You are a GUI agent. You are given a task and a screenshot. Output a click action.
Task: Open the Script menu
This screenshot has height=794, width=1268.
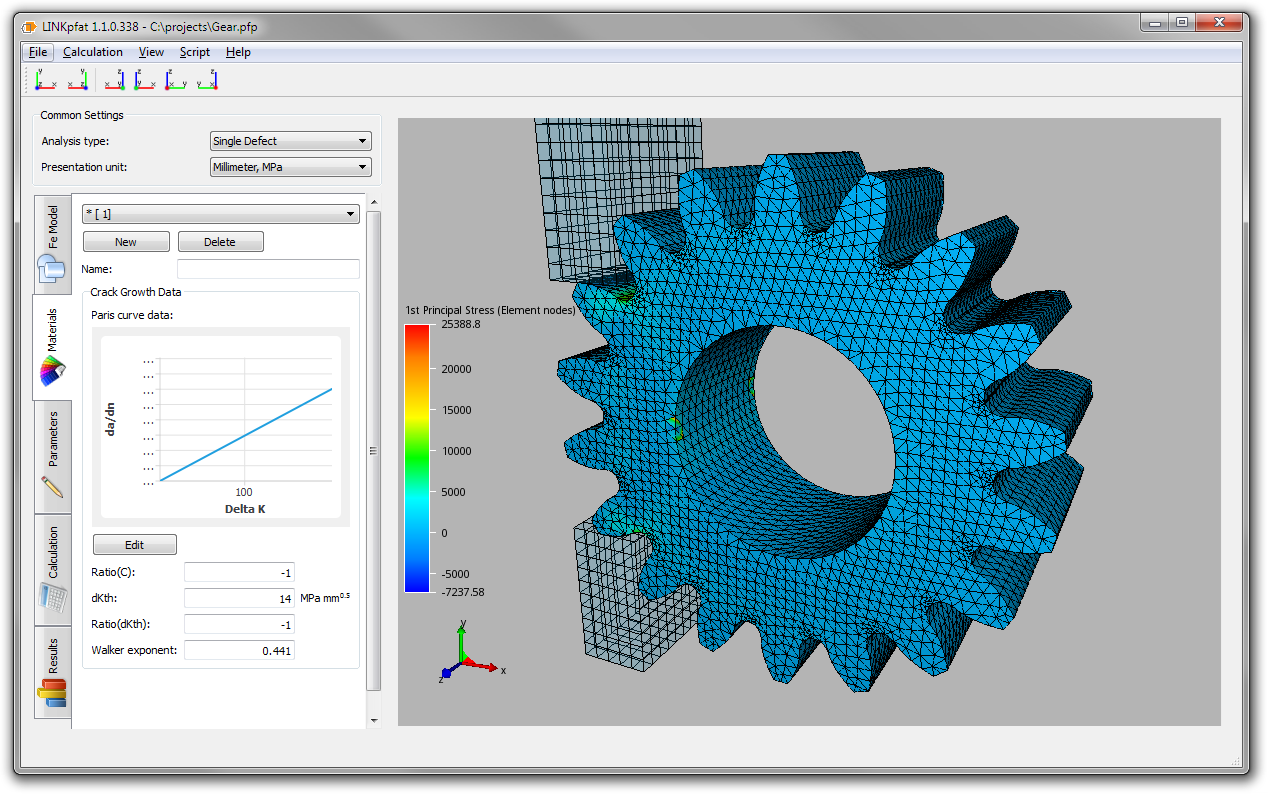(194, 52)
